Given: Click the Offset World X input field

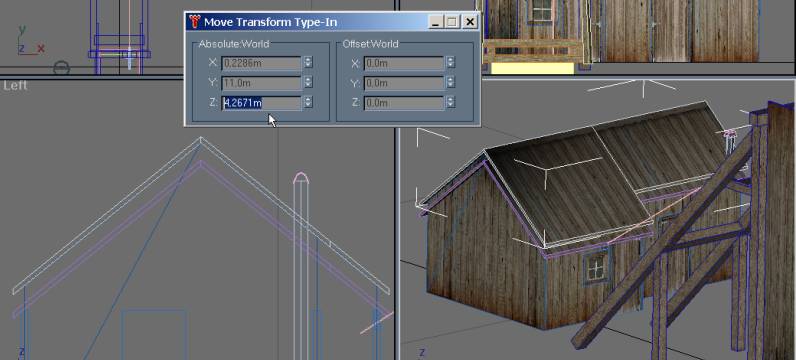Looking at the screenshot, I should pyautogui.click(x=404, y=63).
